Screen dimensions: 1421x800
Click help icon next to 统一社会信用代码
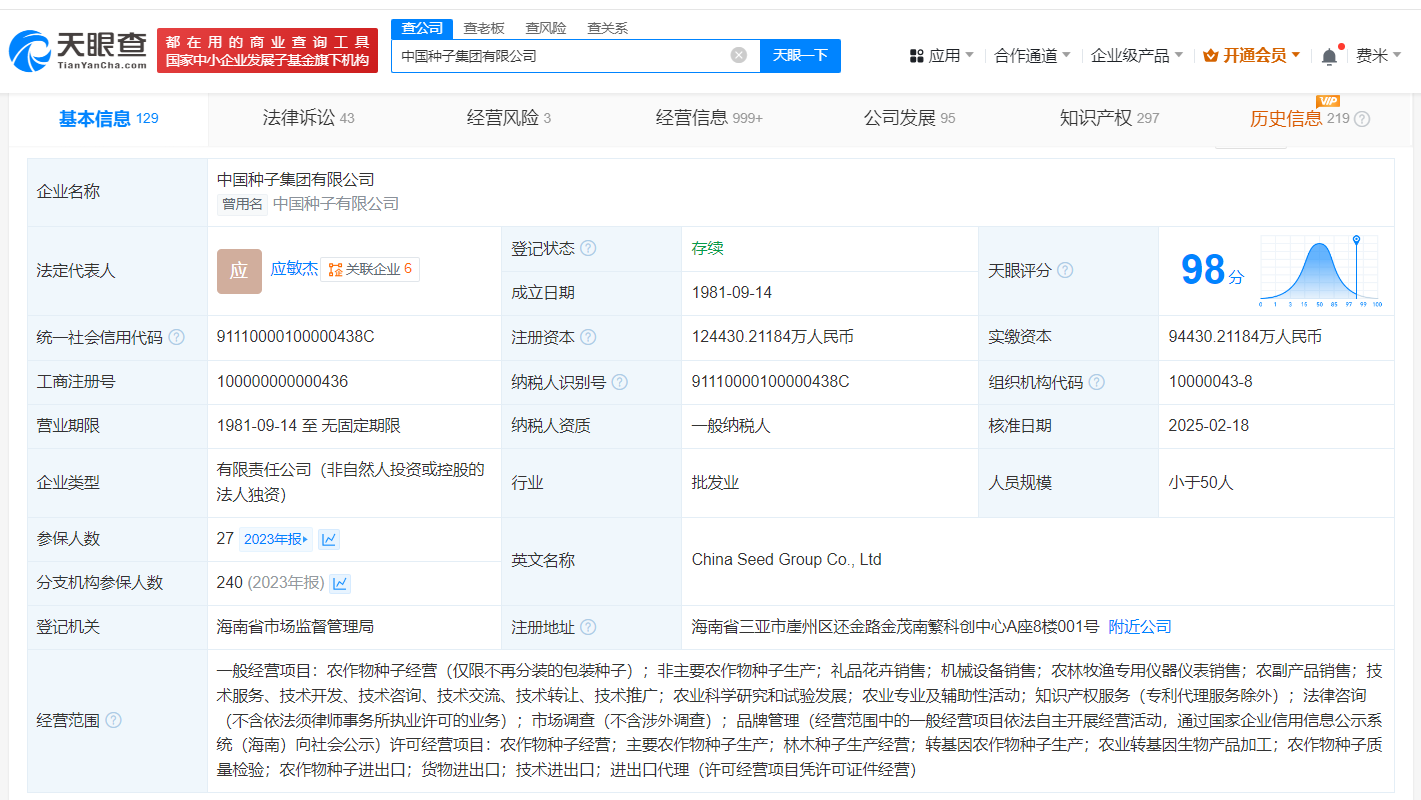tap(177, 337)
